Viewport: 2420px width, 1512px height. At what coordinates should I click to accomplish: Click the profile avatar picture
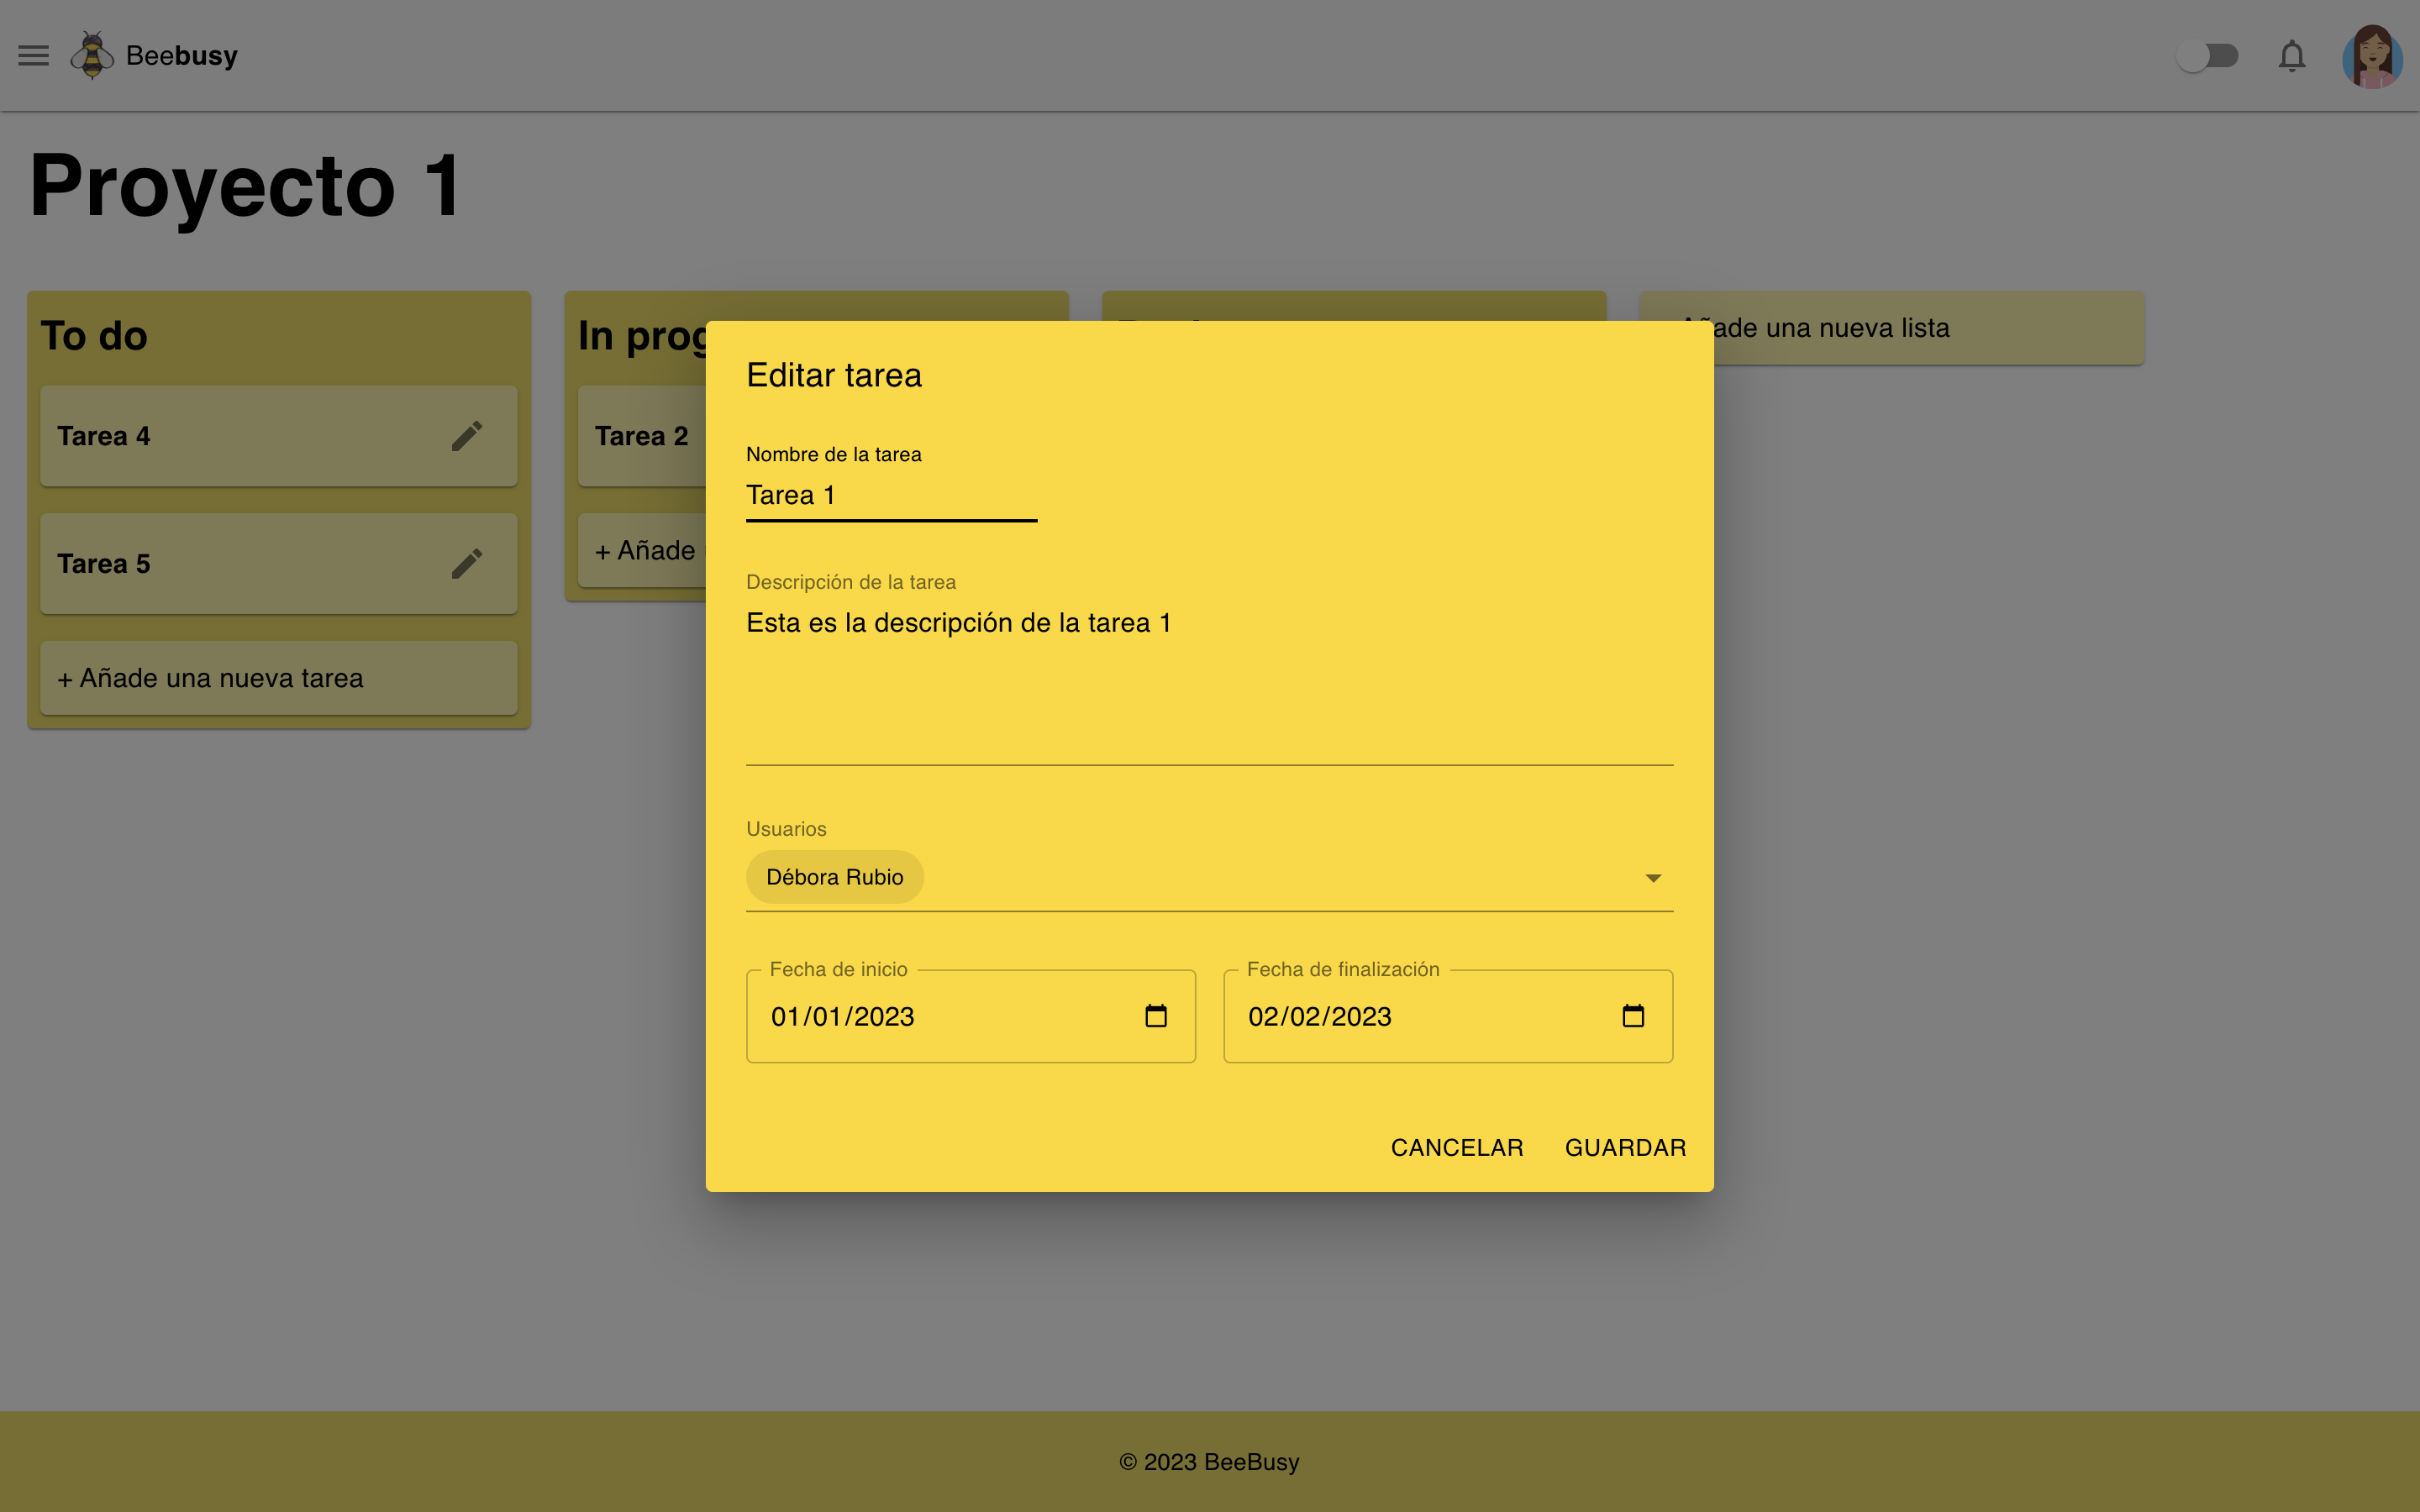(2373, 56)
